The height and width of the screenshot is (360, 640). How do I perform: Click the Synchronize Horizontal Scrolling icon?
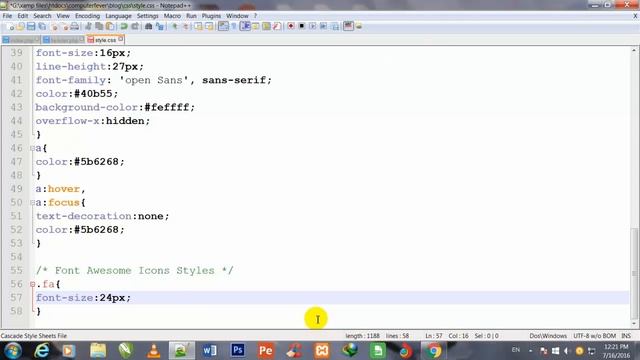pos(209,27)
